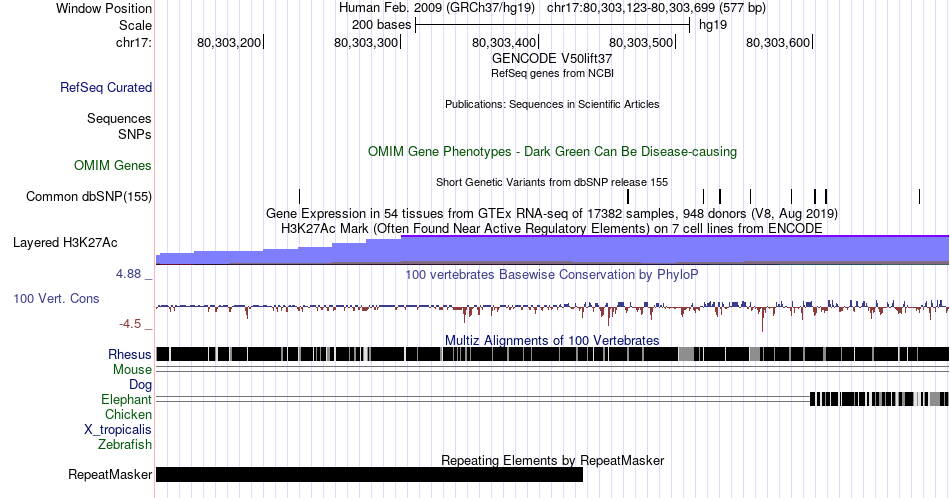Select the Chicken species label
Screen dimensions: 950x498
tap(128, 414)
